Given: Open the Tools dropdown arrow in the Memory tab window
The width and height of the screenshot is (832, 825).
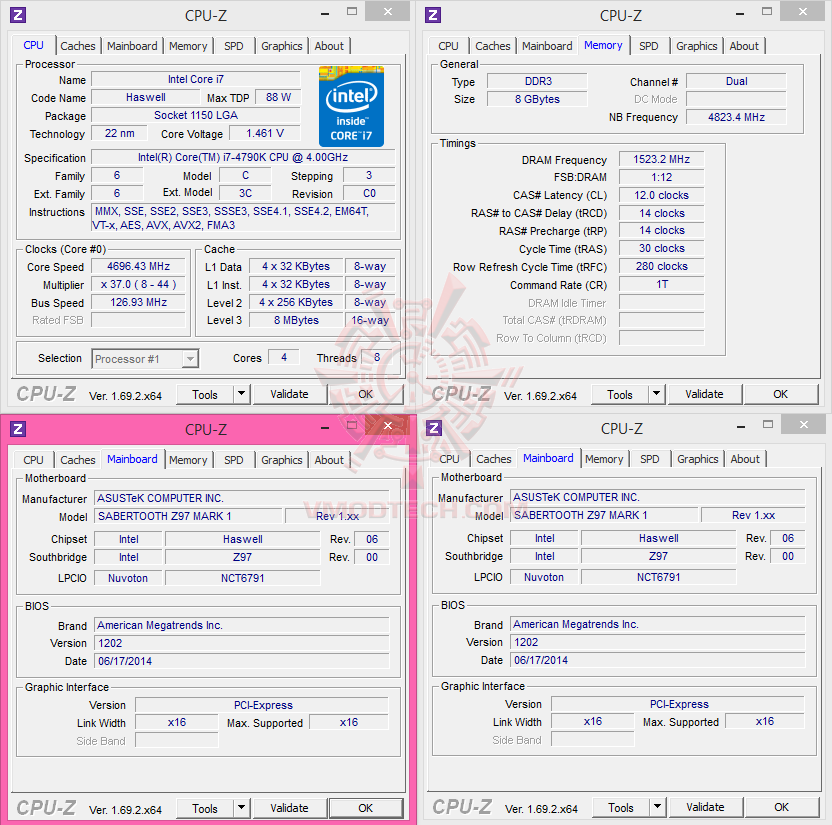Looking at the screenshot, I should point(656,394).
